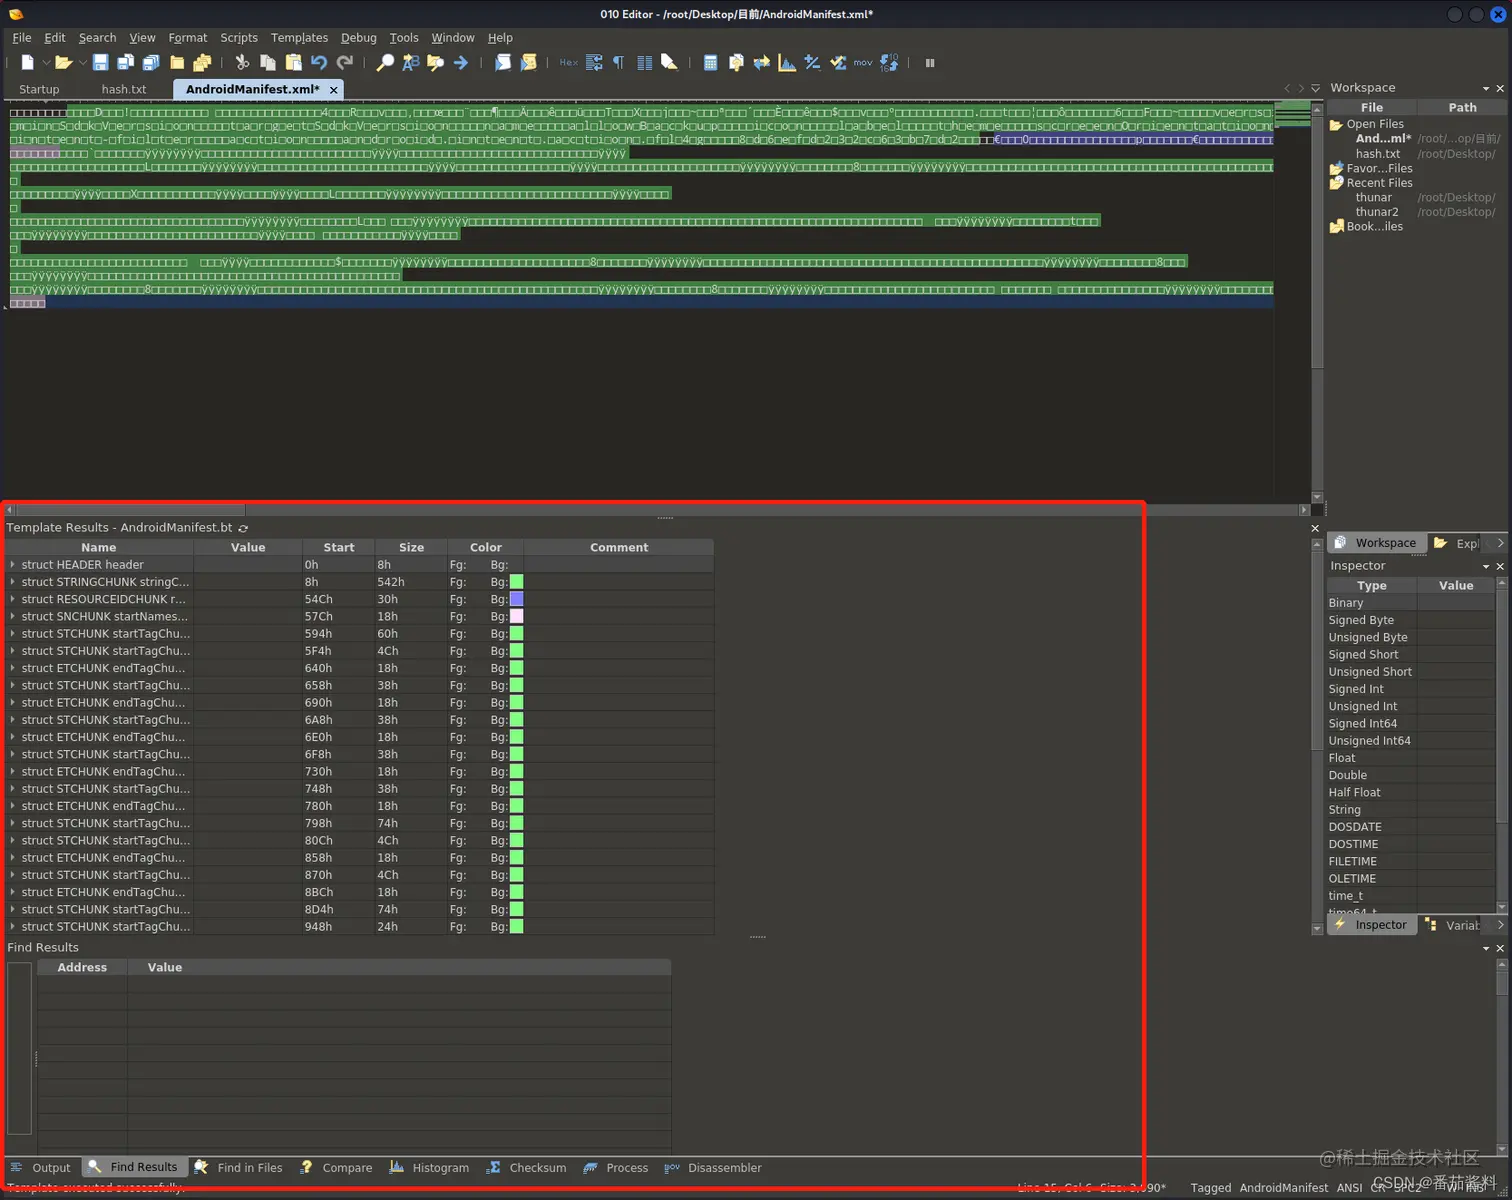Open file using the folder toolbar icon
Viewport: 1512px width, 1200px height.
pos(63,62)
